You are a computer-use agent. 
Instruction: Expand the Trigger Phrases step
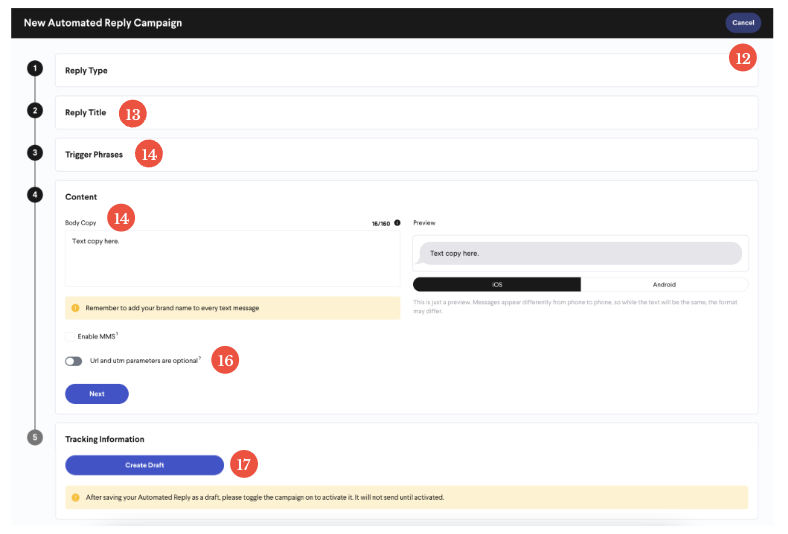pos(406,155)
